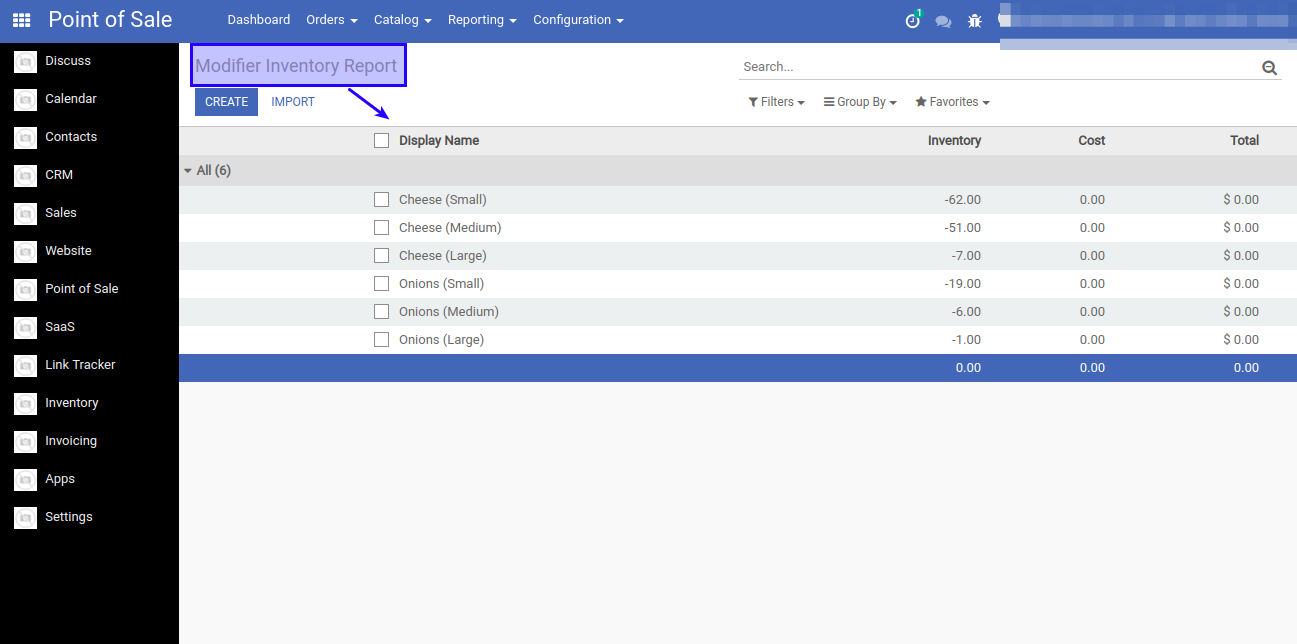Click the Apps icon in sidebar
The height and width of the screenshot is (644, 1297).
click(25, 479)
